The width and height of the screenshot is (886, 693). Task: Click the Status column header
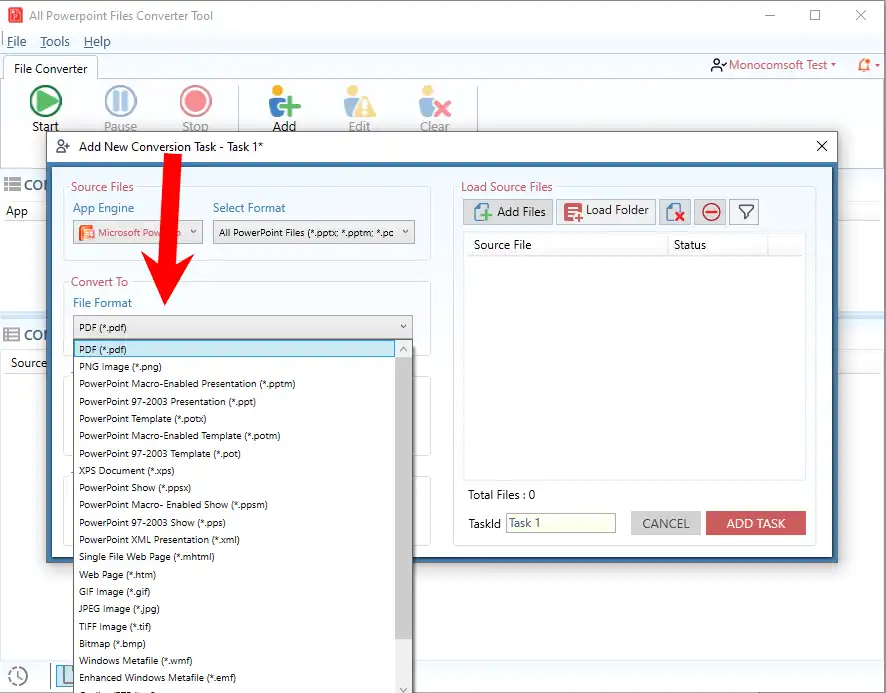coord(718,245)
